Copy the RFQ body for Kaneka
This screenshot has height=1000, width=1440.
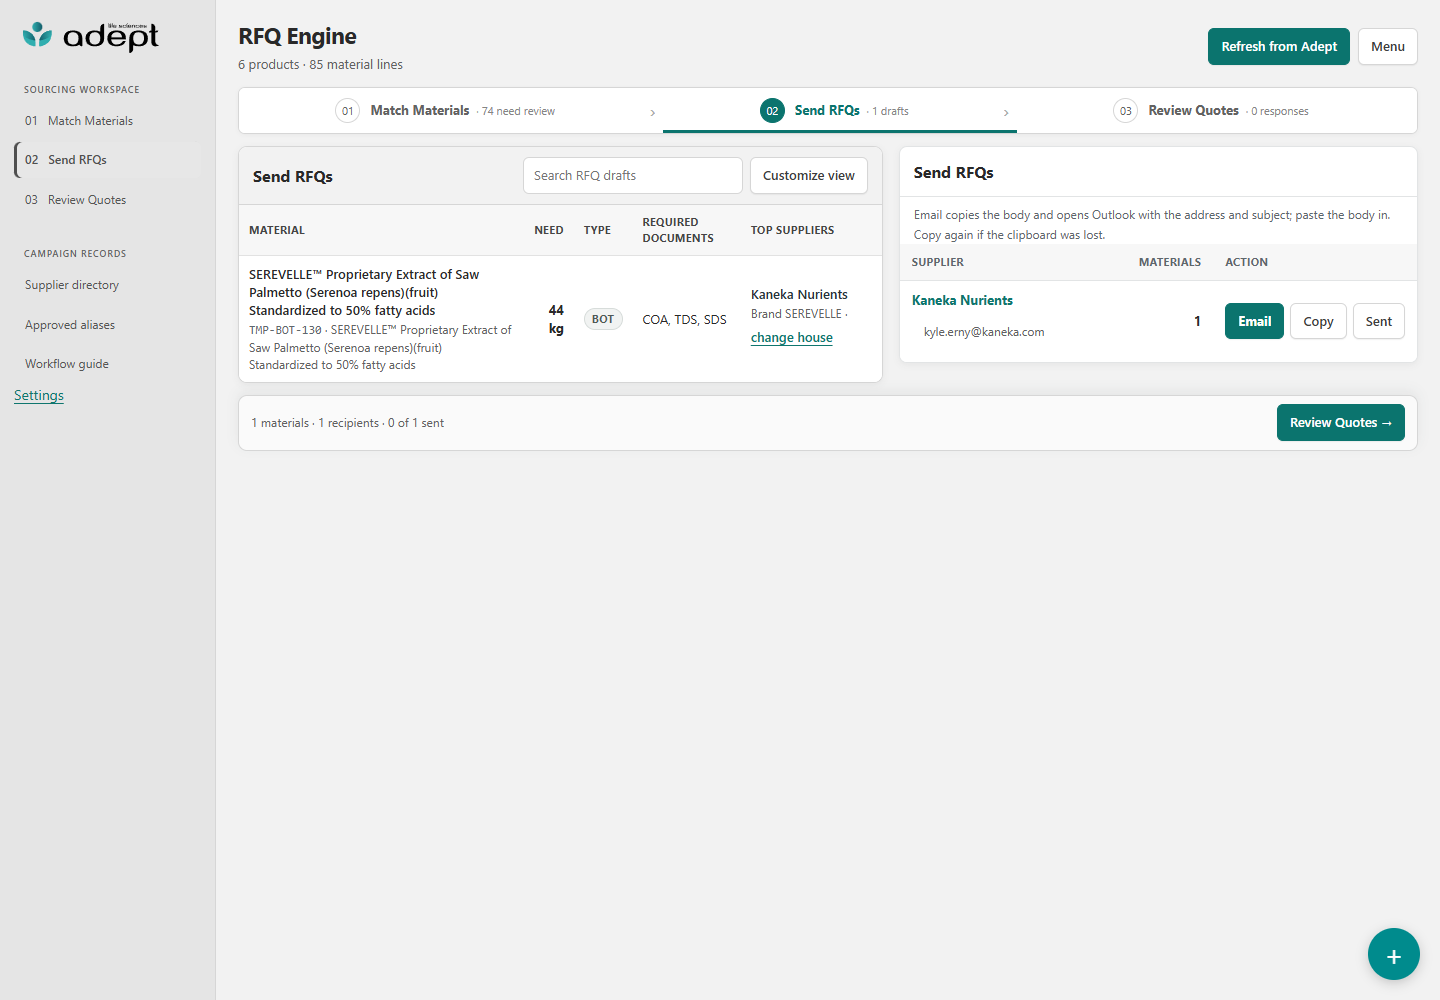1318,321
